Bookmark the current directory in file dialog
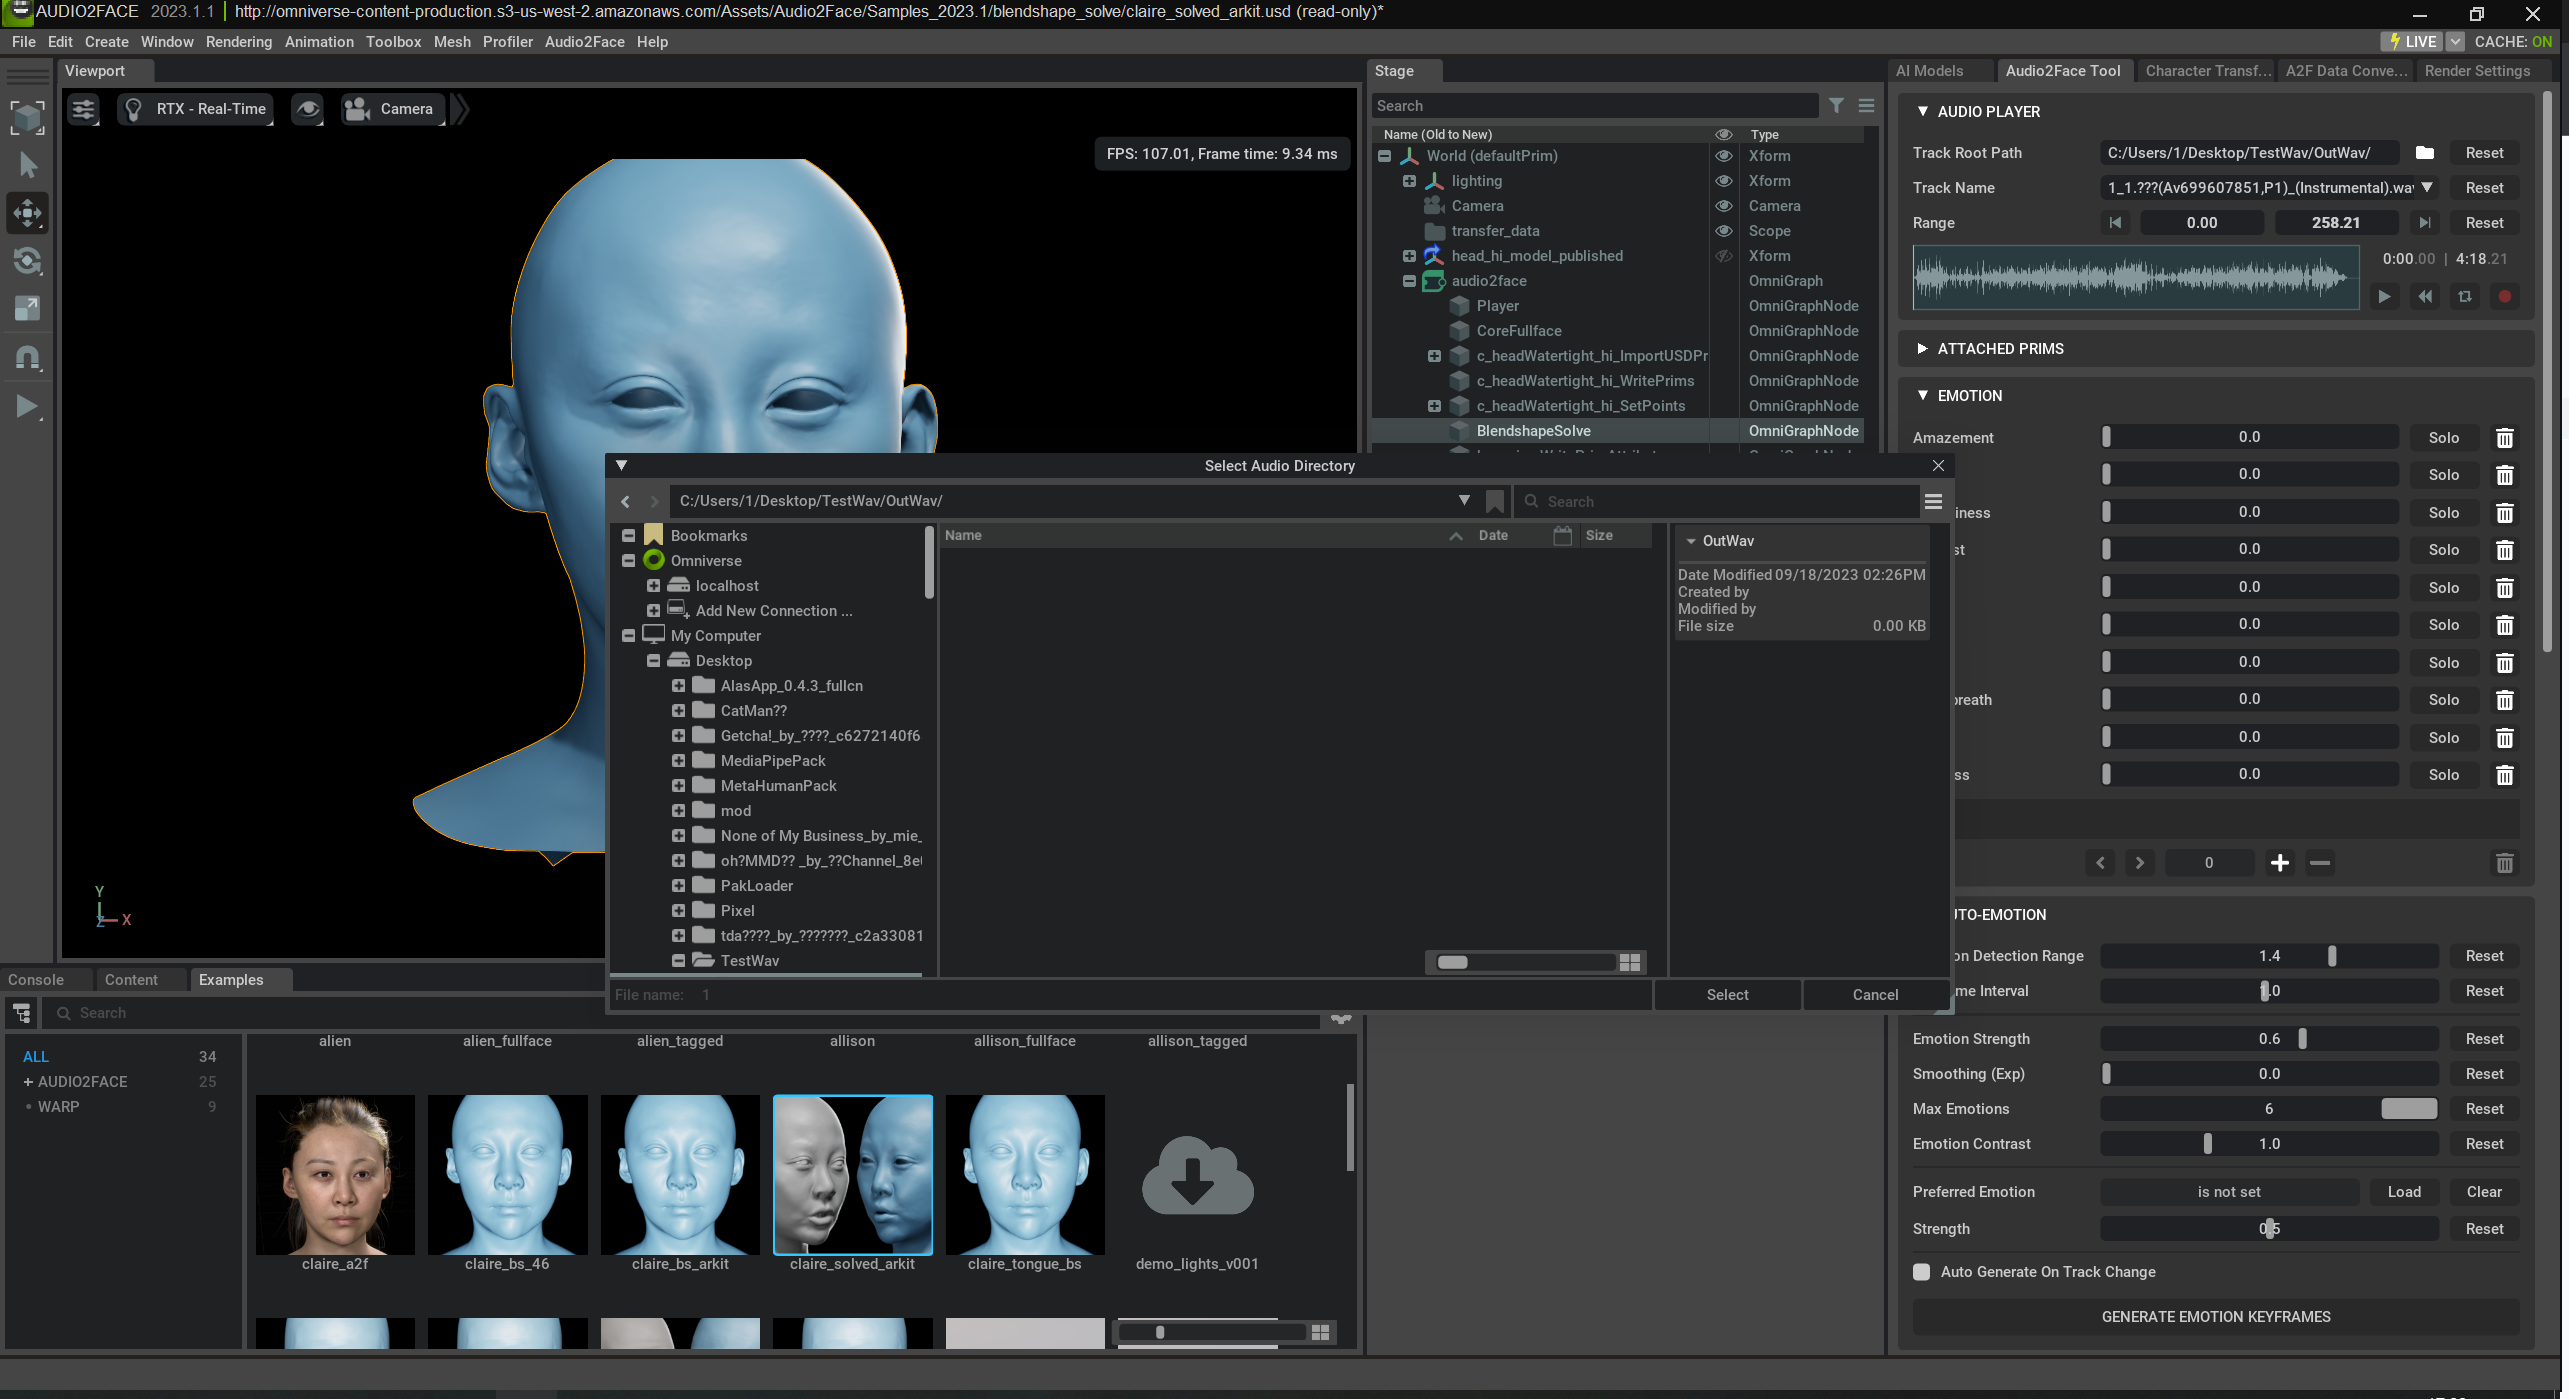Screen dimensions: 2569x1399 pos(1495,501)
